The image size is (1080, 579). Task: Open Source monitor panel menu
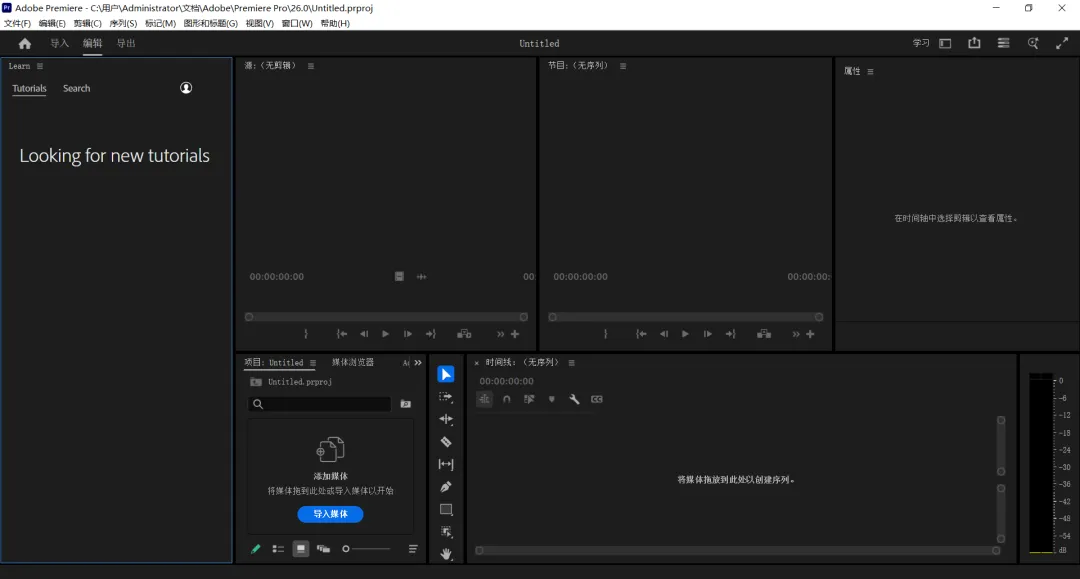click(x=311, y=66)
